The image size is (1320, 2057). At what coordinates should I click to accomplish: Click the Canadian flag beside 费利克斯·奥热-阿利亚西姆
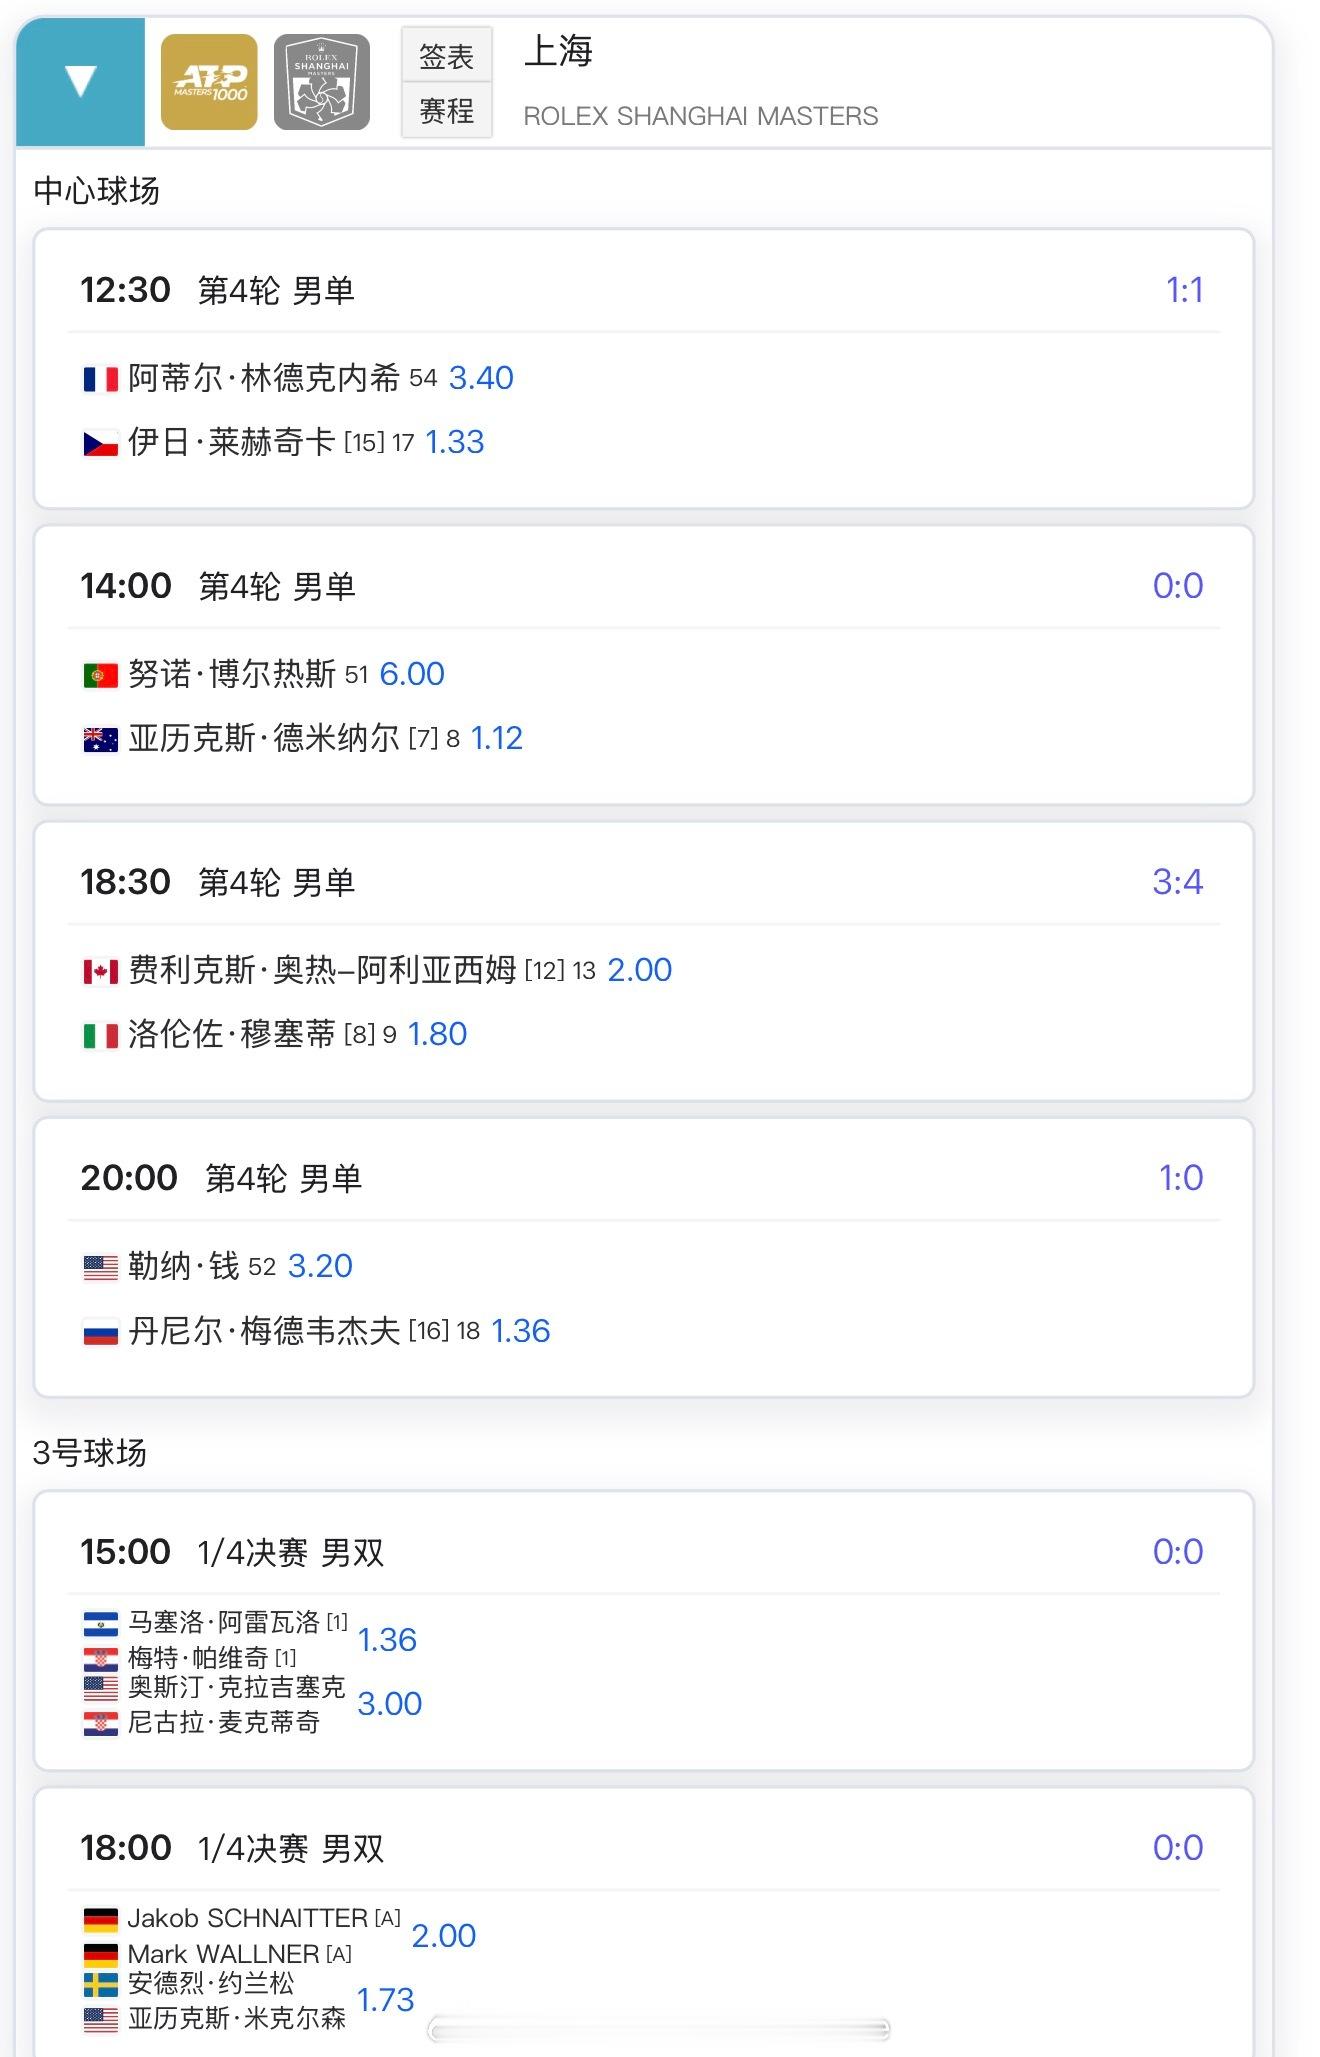point(100,971)
